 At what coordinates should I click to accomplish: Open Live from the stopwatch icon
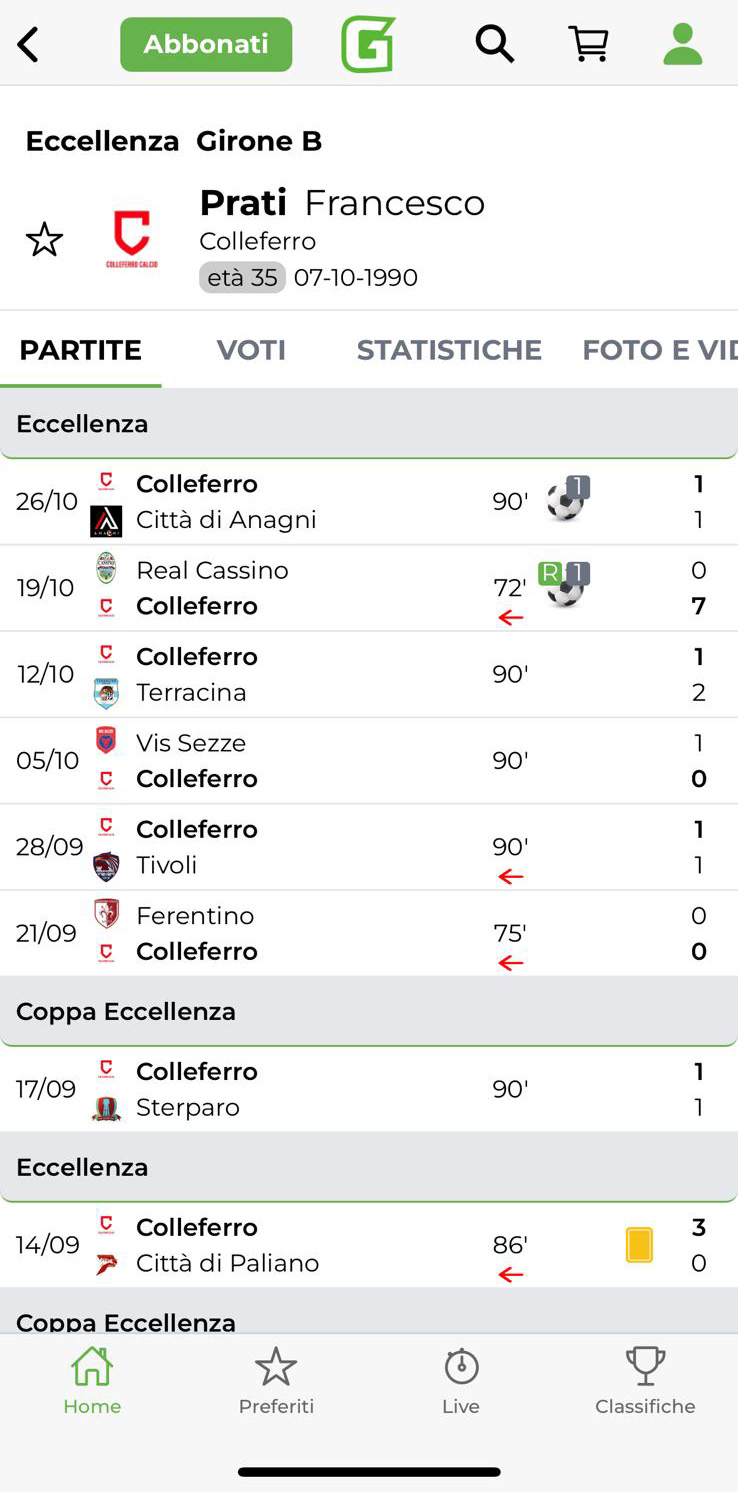(461, 1380)
